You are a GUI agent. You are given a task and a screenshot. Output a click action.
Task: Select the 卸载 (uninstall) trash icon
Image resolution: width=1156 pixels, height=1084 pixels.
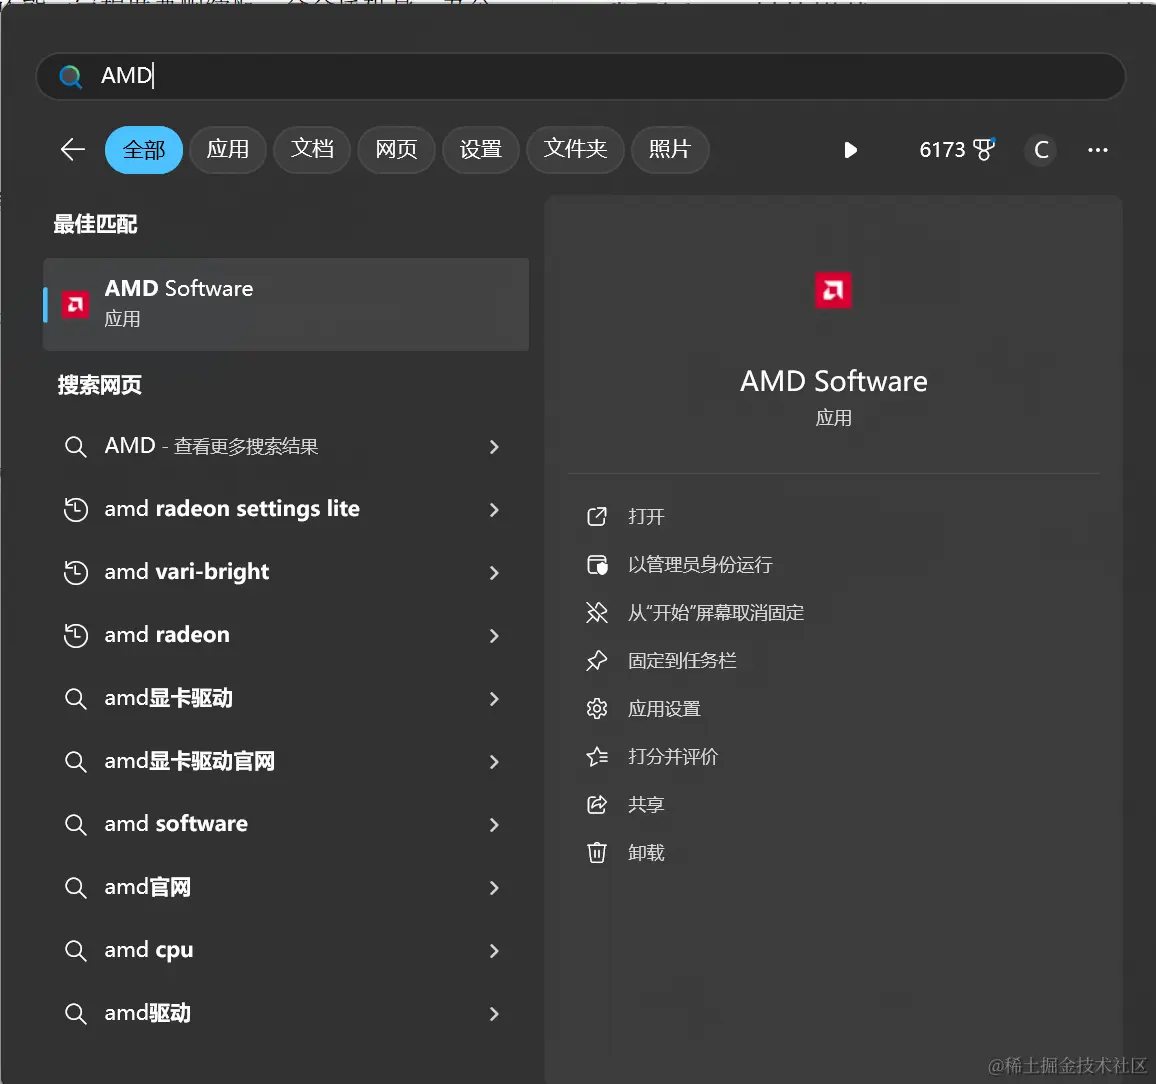tap(597, 852)
